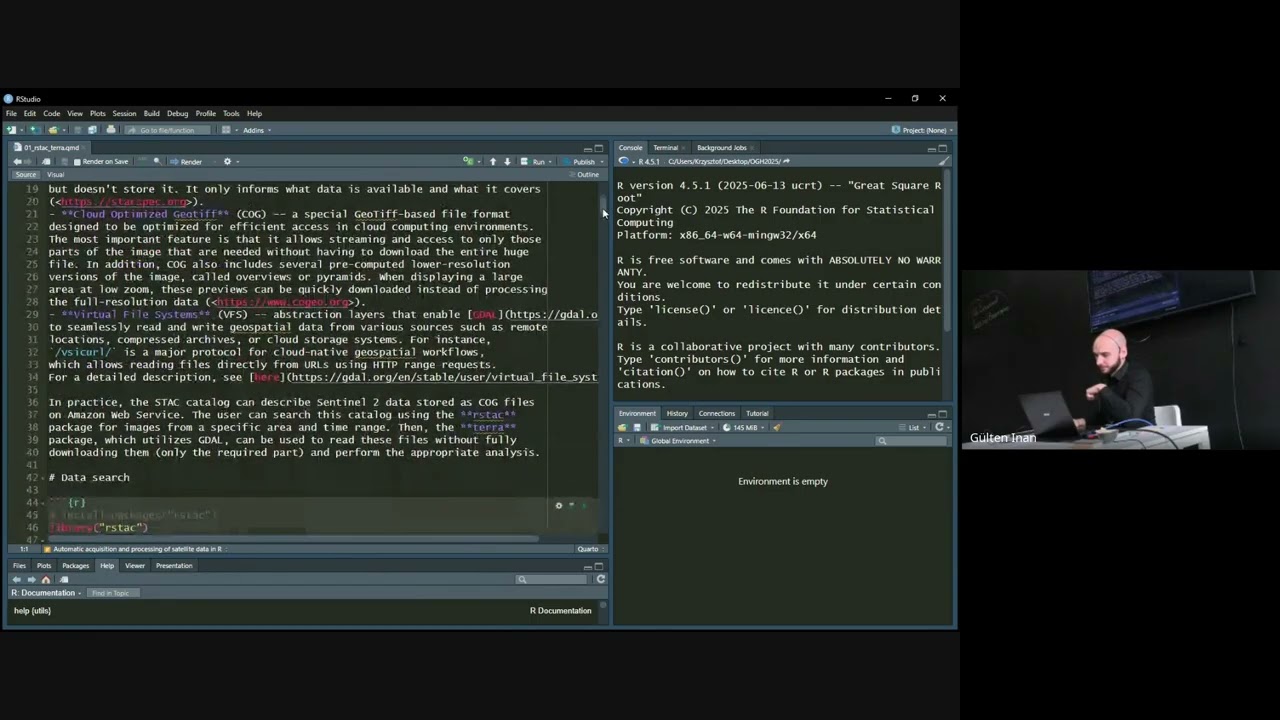Run current chunk green play icon
The image size is (1280, 720).
pyautogui.click(x=584, y=505)
